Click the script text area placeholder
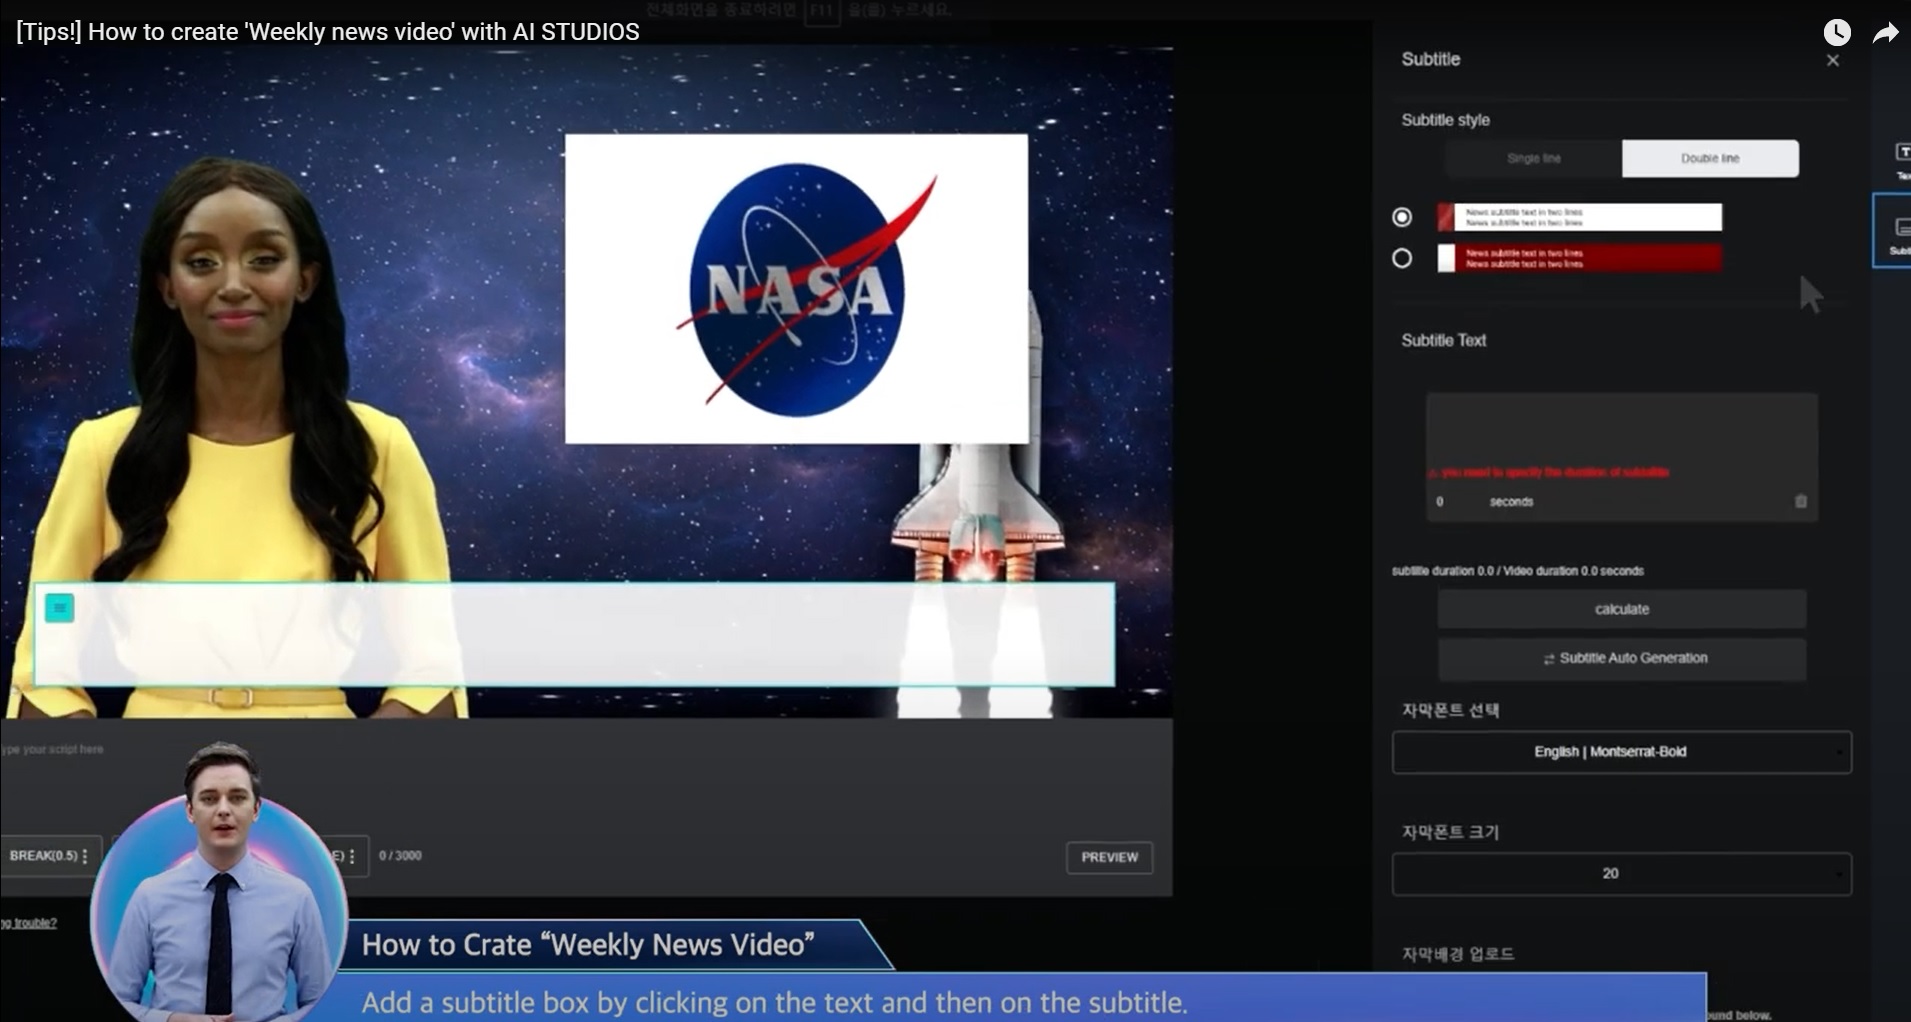 (53, 749)
